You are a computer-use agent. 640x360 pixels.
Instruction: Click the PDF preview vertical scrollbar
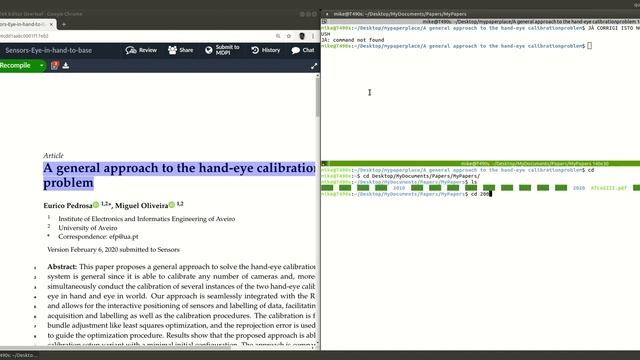(318, 97)
